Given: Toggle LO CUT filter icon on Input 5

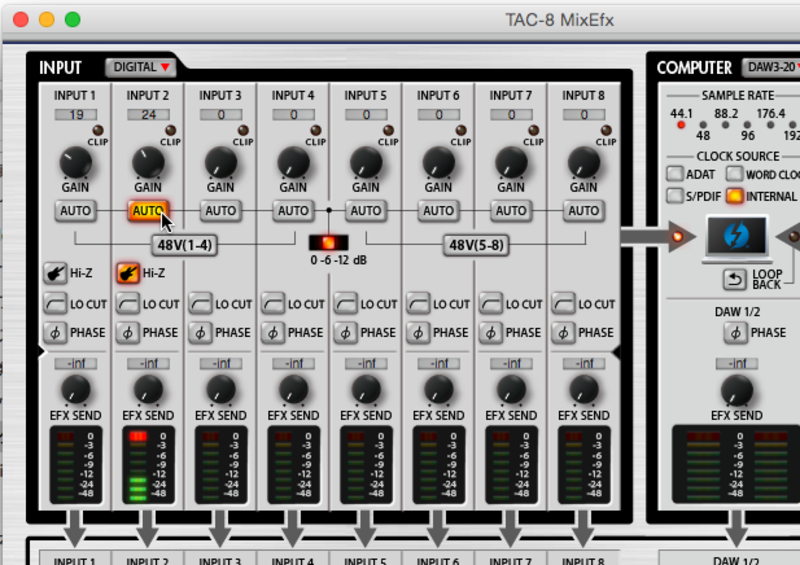Looking at the screenshot, I should click(x=345, y=304).
